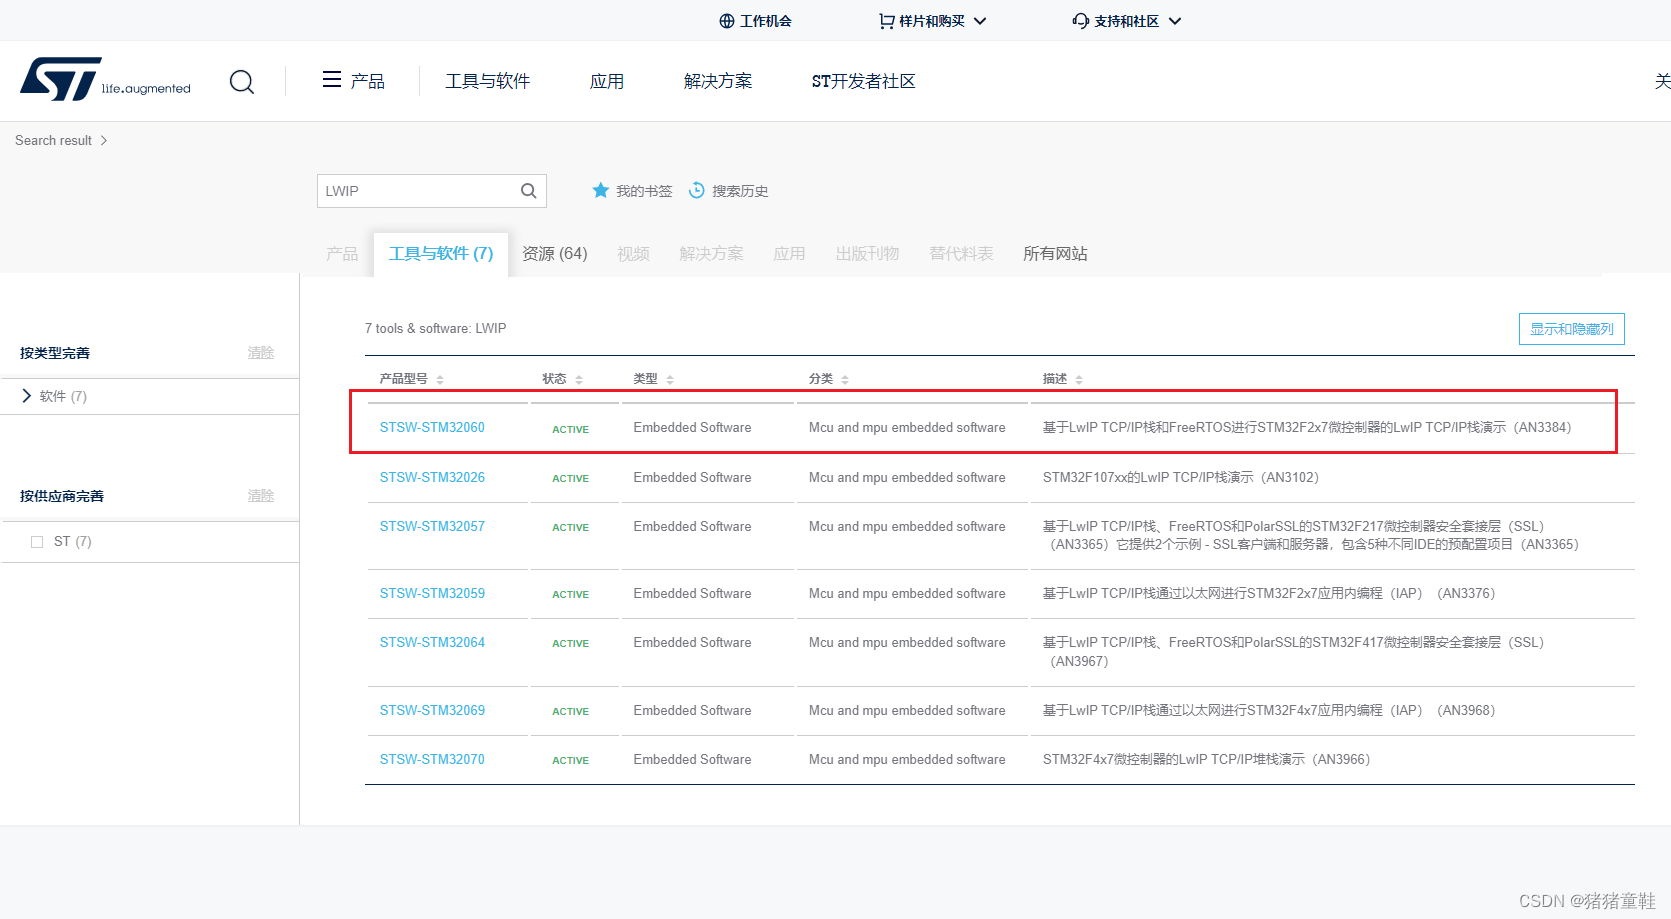Click the star icon for 我的书签
The width and height of the screenshot is (1671, 919).
(x=600, y=190)
